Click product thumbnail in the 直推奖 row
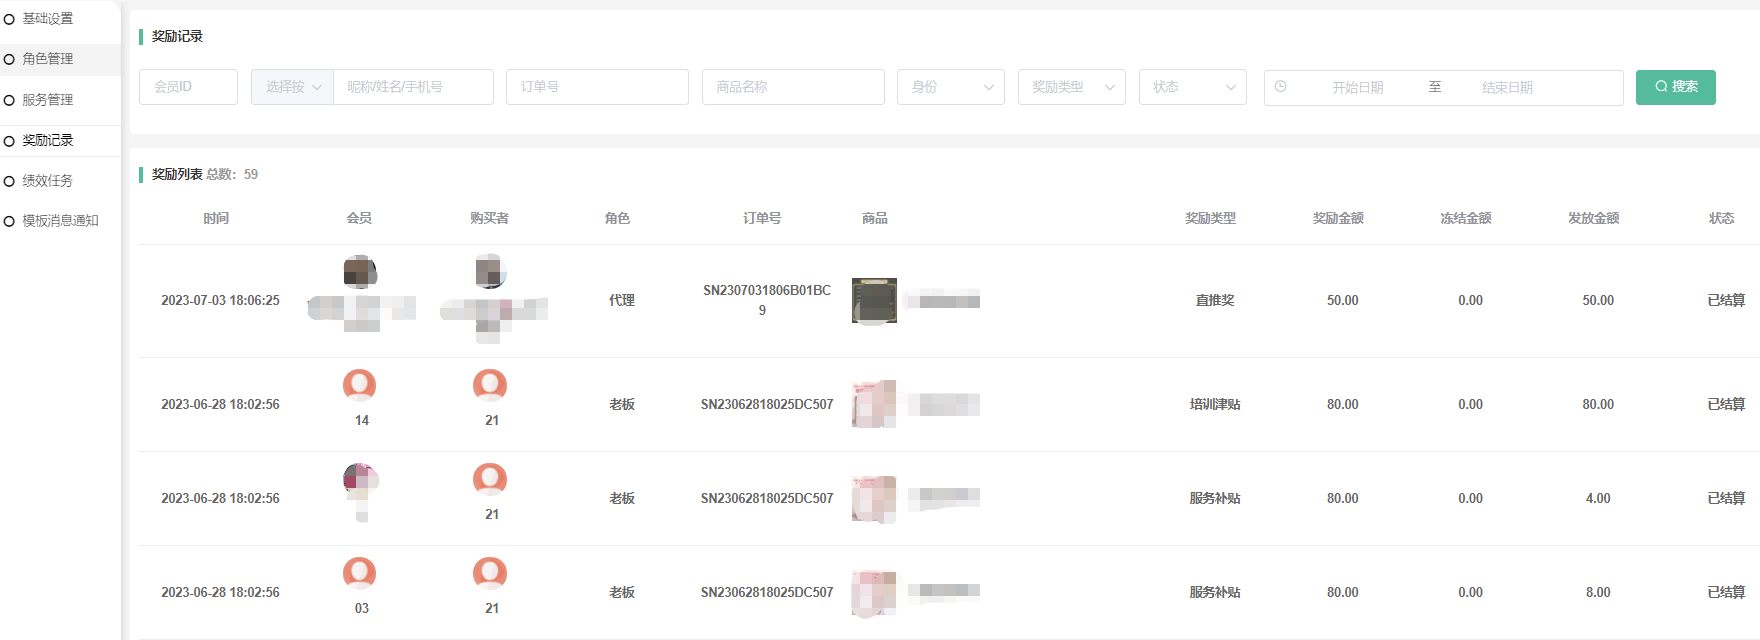 (x=874, y=300)
